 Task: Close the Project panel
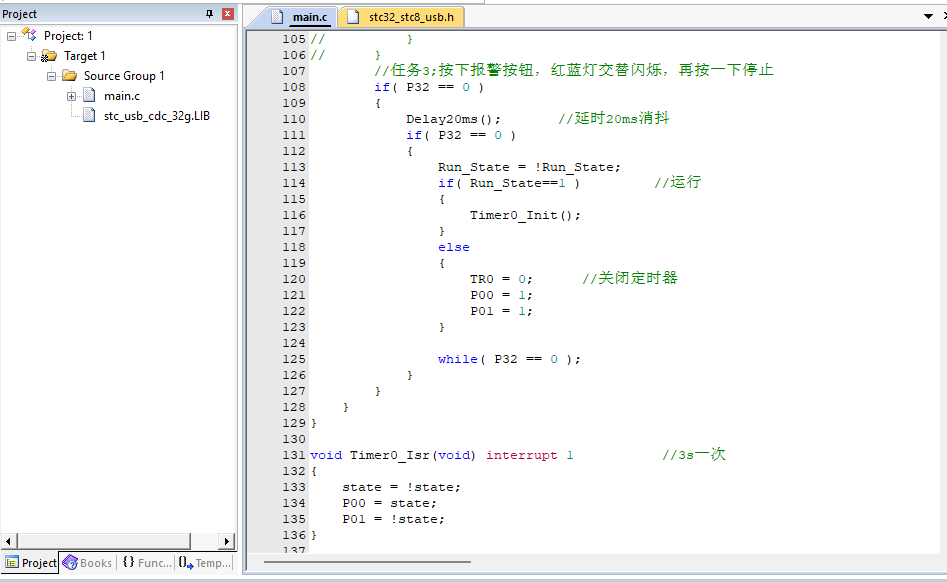pyautogui.click(x=228, y=14)
